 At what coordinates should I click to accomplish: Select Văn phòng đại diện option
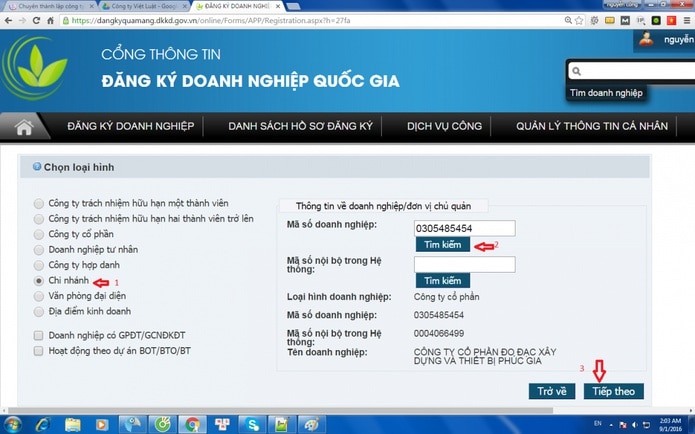pyautogui.click(x=39, y=296)
